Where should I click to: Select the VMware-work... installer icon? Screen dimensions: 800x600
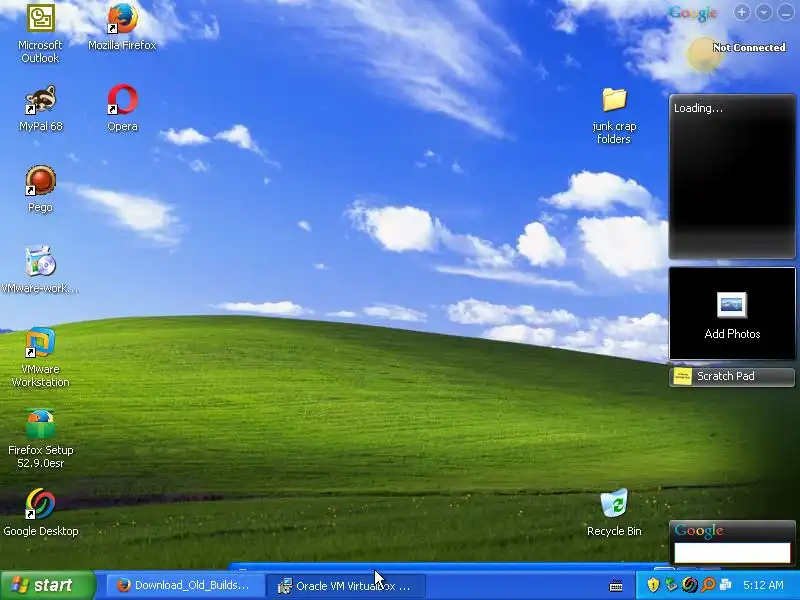pyautogui.click(x=40, y=270)
